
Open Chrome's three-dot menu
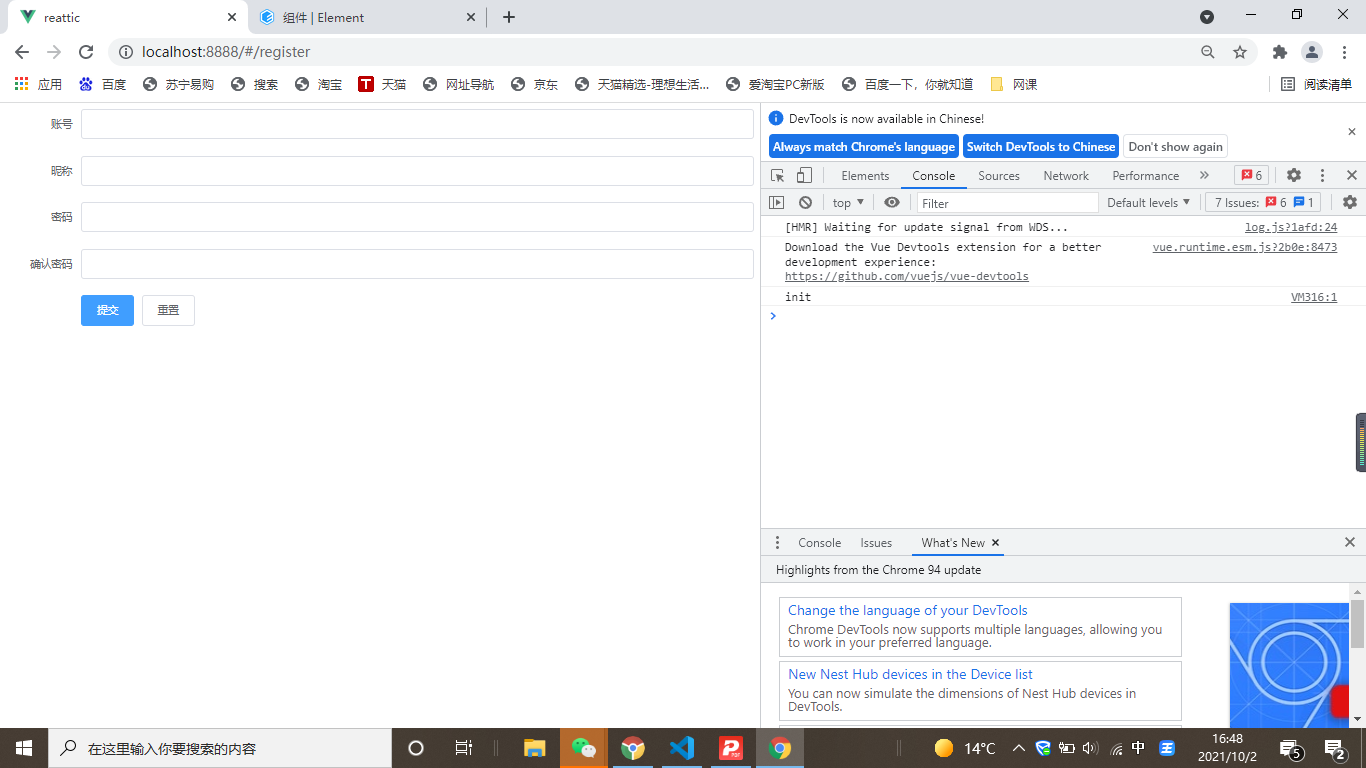pyautogui.click(x=1344, y=52)
